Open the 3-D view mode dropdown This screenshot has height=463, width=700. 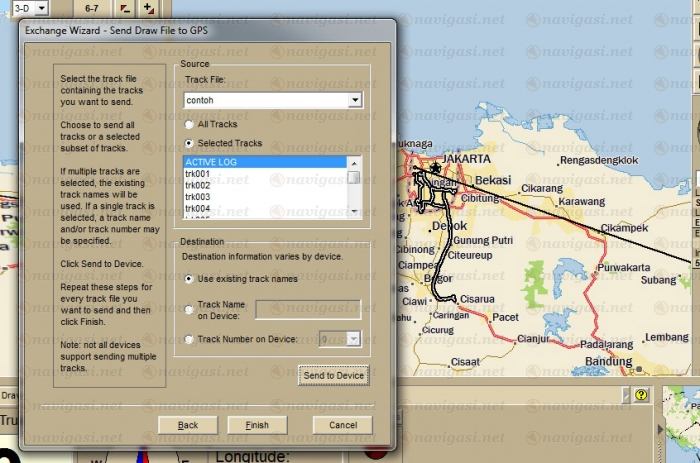click(41, 7)
